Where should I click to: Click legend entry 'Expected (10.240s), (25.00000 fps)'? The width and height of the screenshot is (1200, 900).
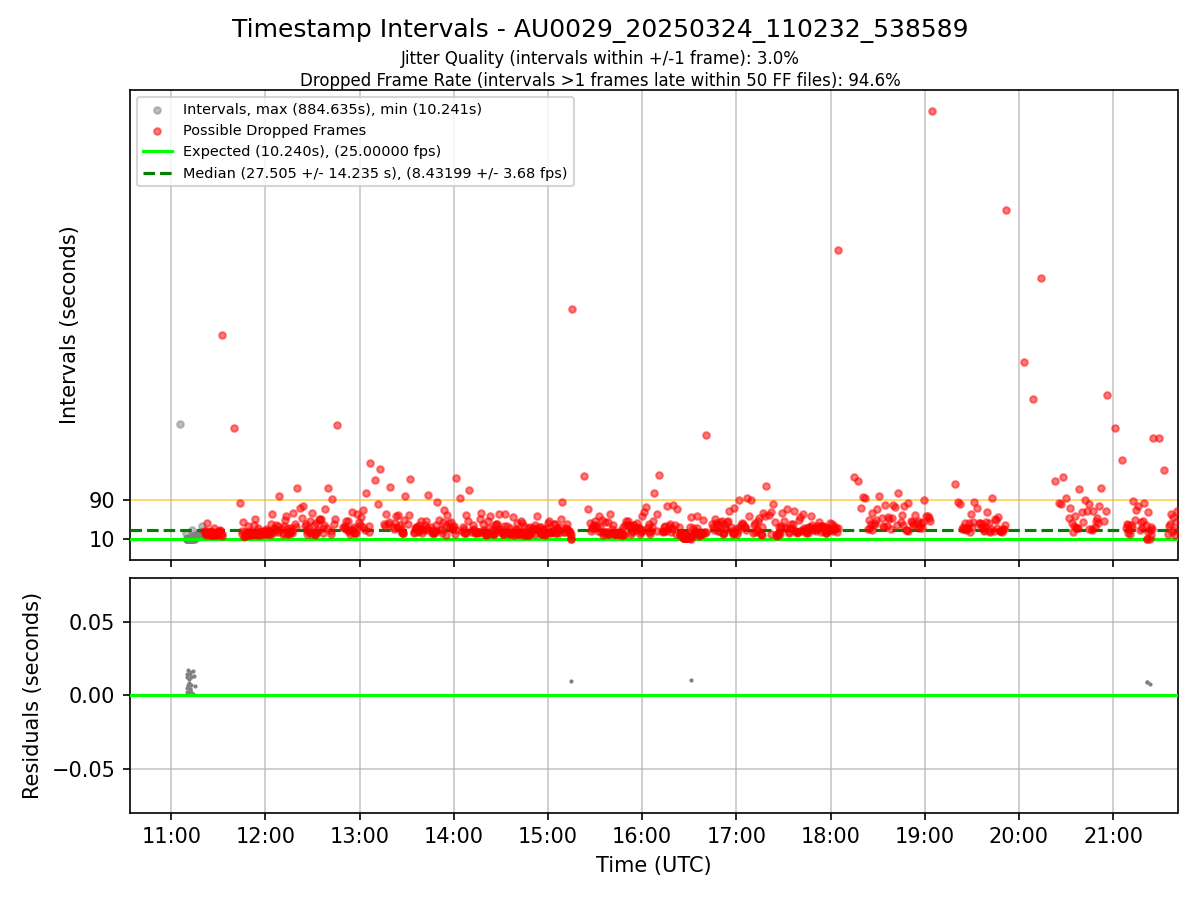point(312,151)
